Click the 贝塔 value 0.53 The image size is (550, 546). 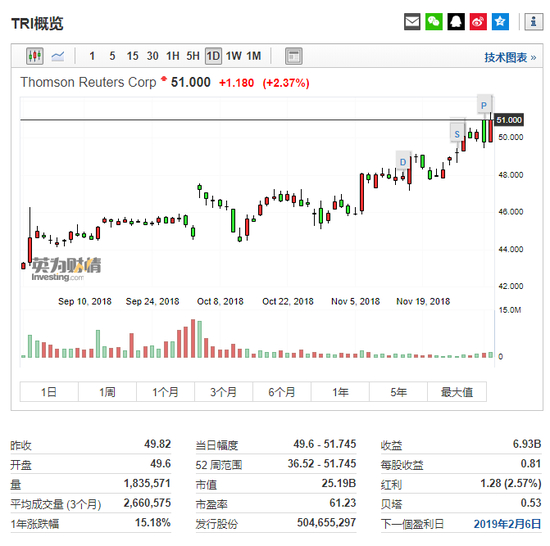[531, 503]
